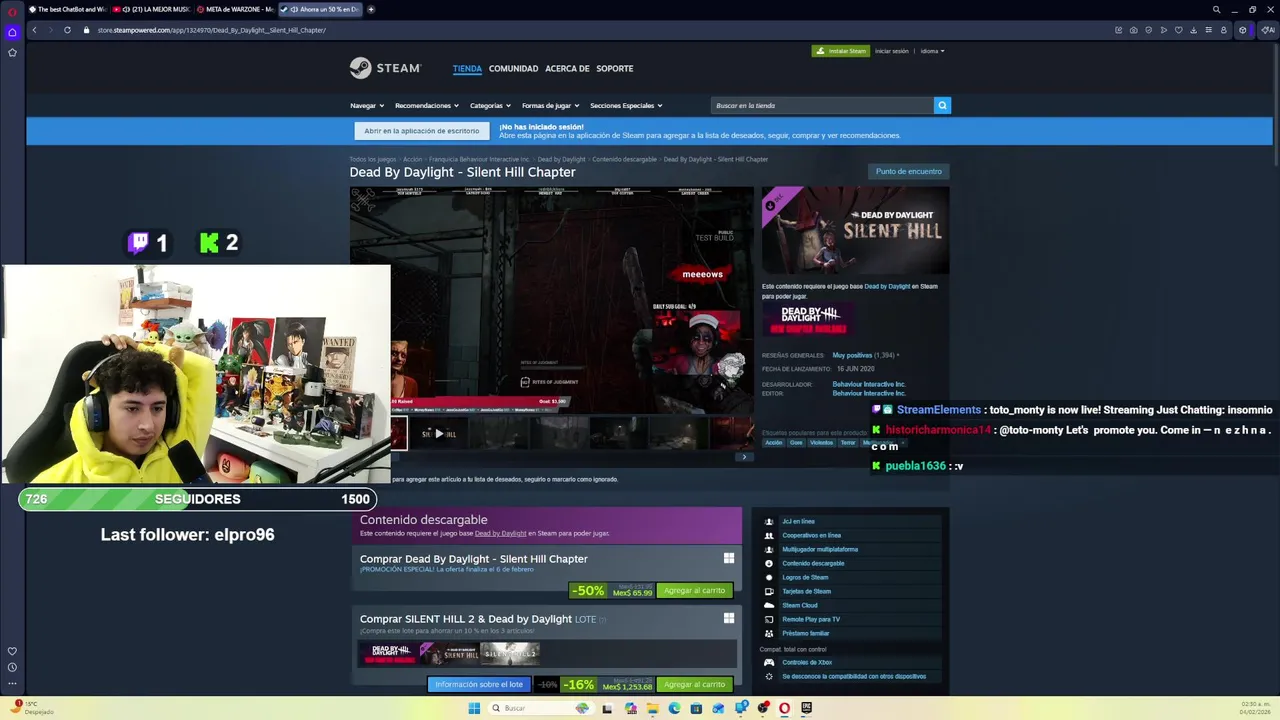Click the Opera profile account icon

pyautogui.click(x=1223, y=30)
